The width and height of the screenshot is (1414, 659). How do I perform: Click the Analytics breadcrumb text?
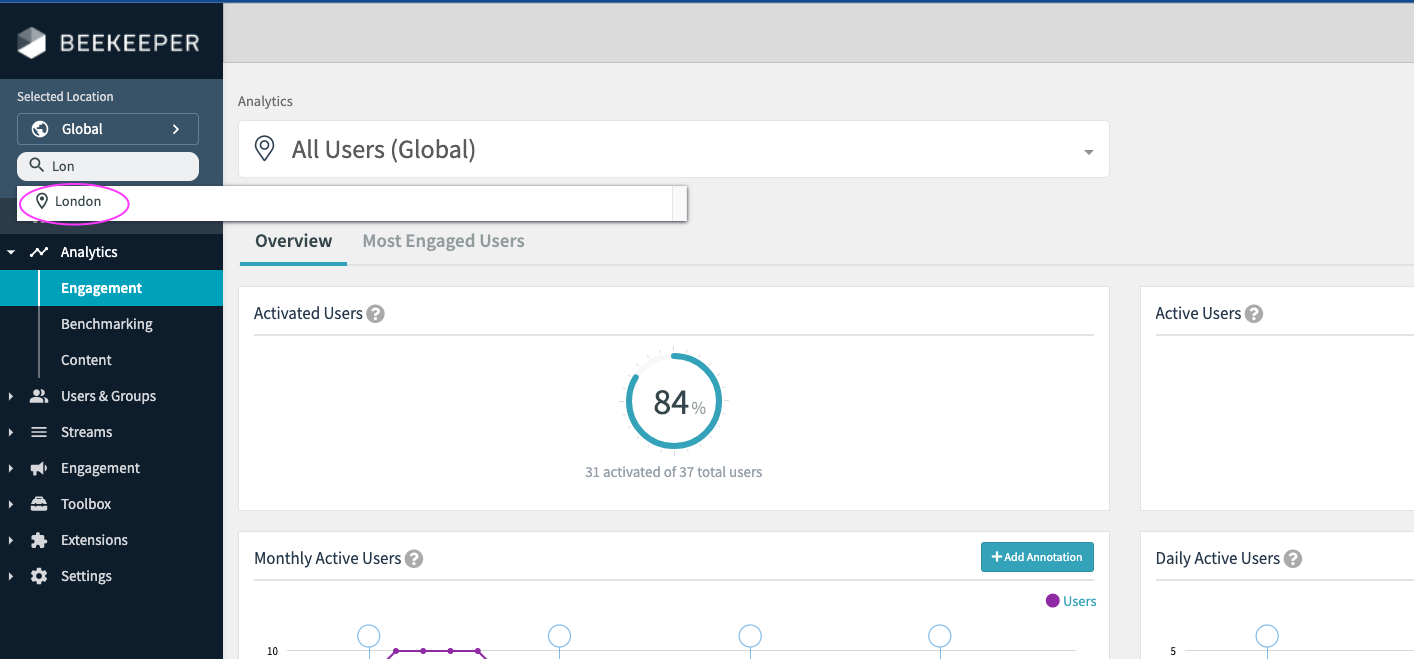[x=265, y=101]
